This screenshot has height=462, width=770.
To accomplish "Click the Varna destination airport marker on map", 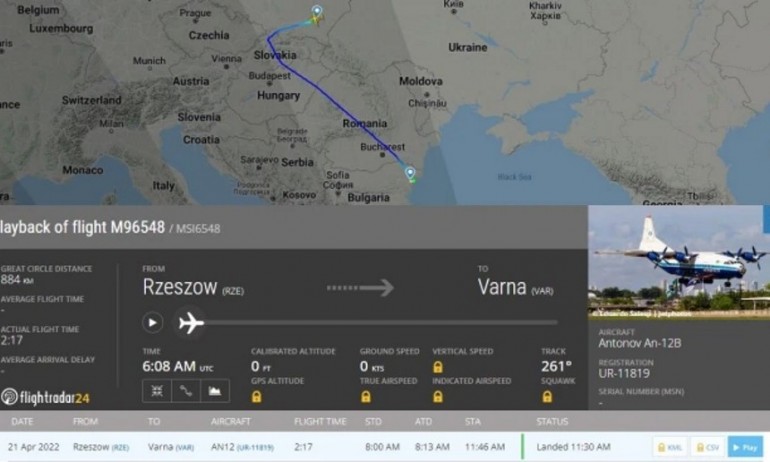I will point(410,172).
